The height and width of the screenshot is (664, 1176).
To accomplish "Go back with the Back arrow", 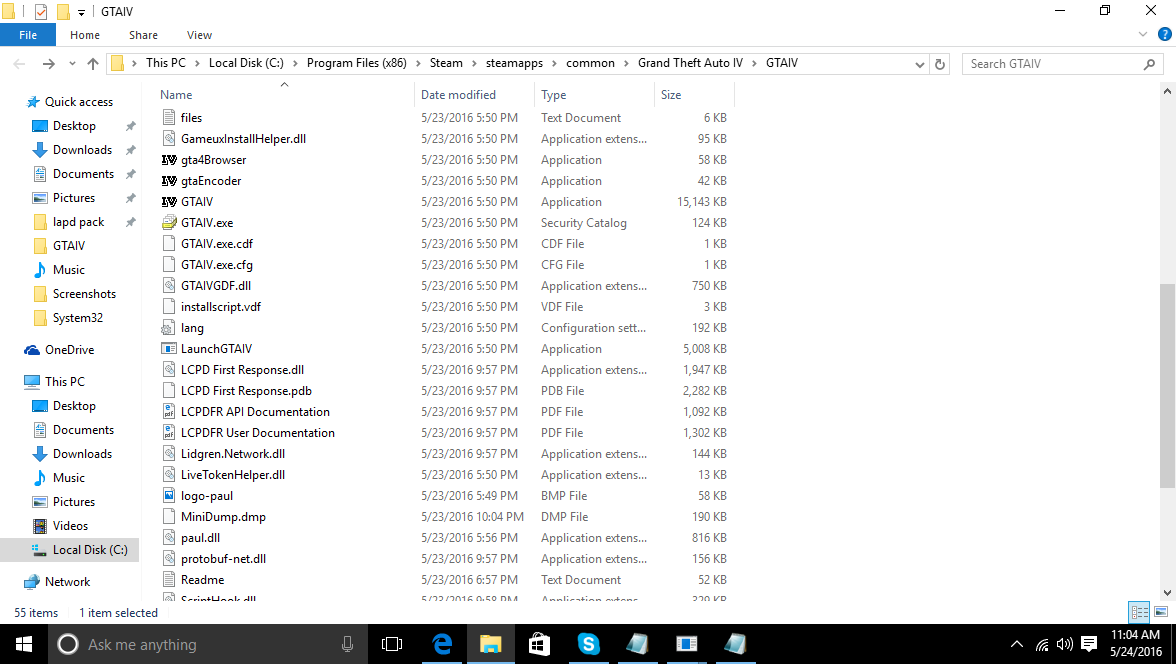I will click(x=20, y=64).
